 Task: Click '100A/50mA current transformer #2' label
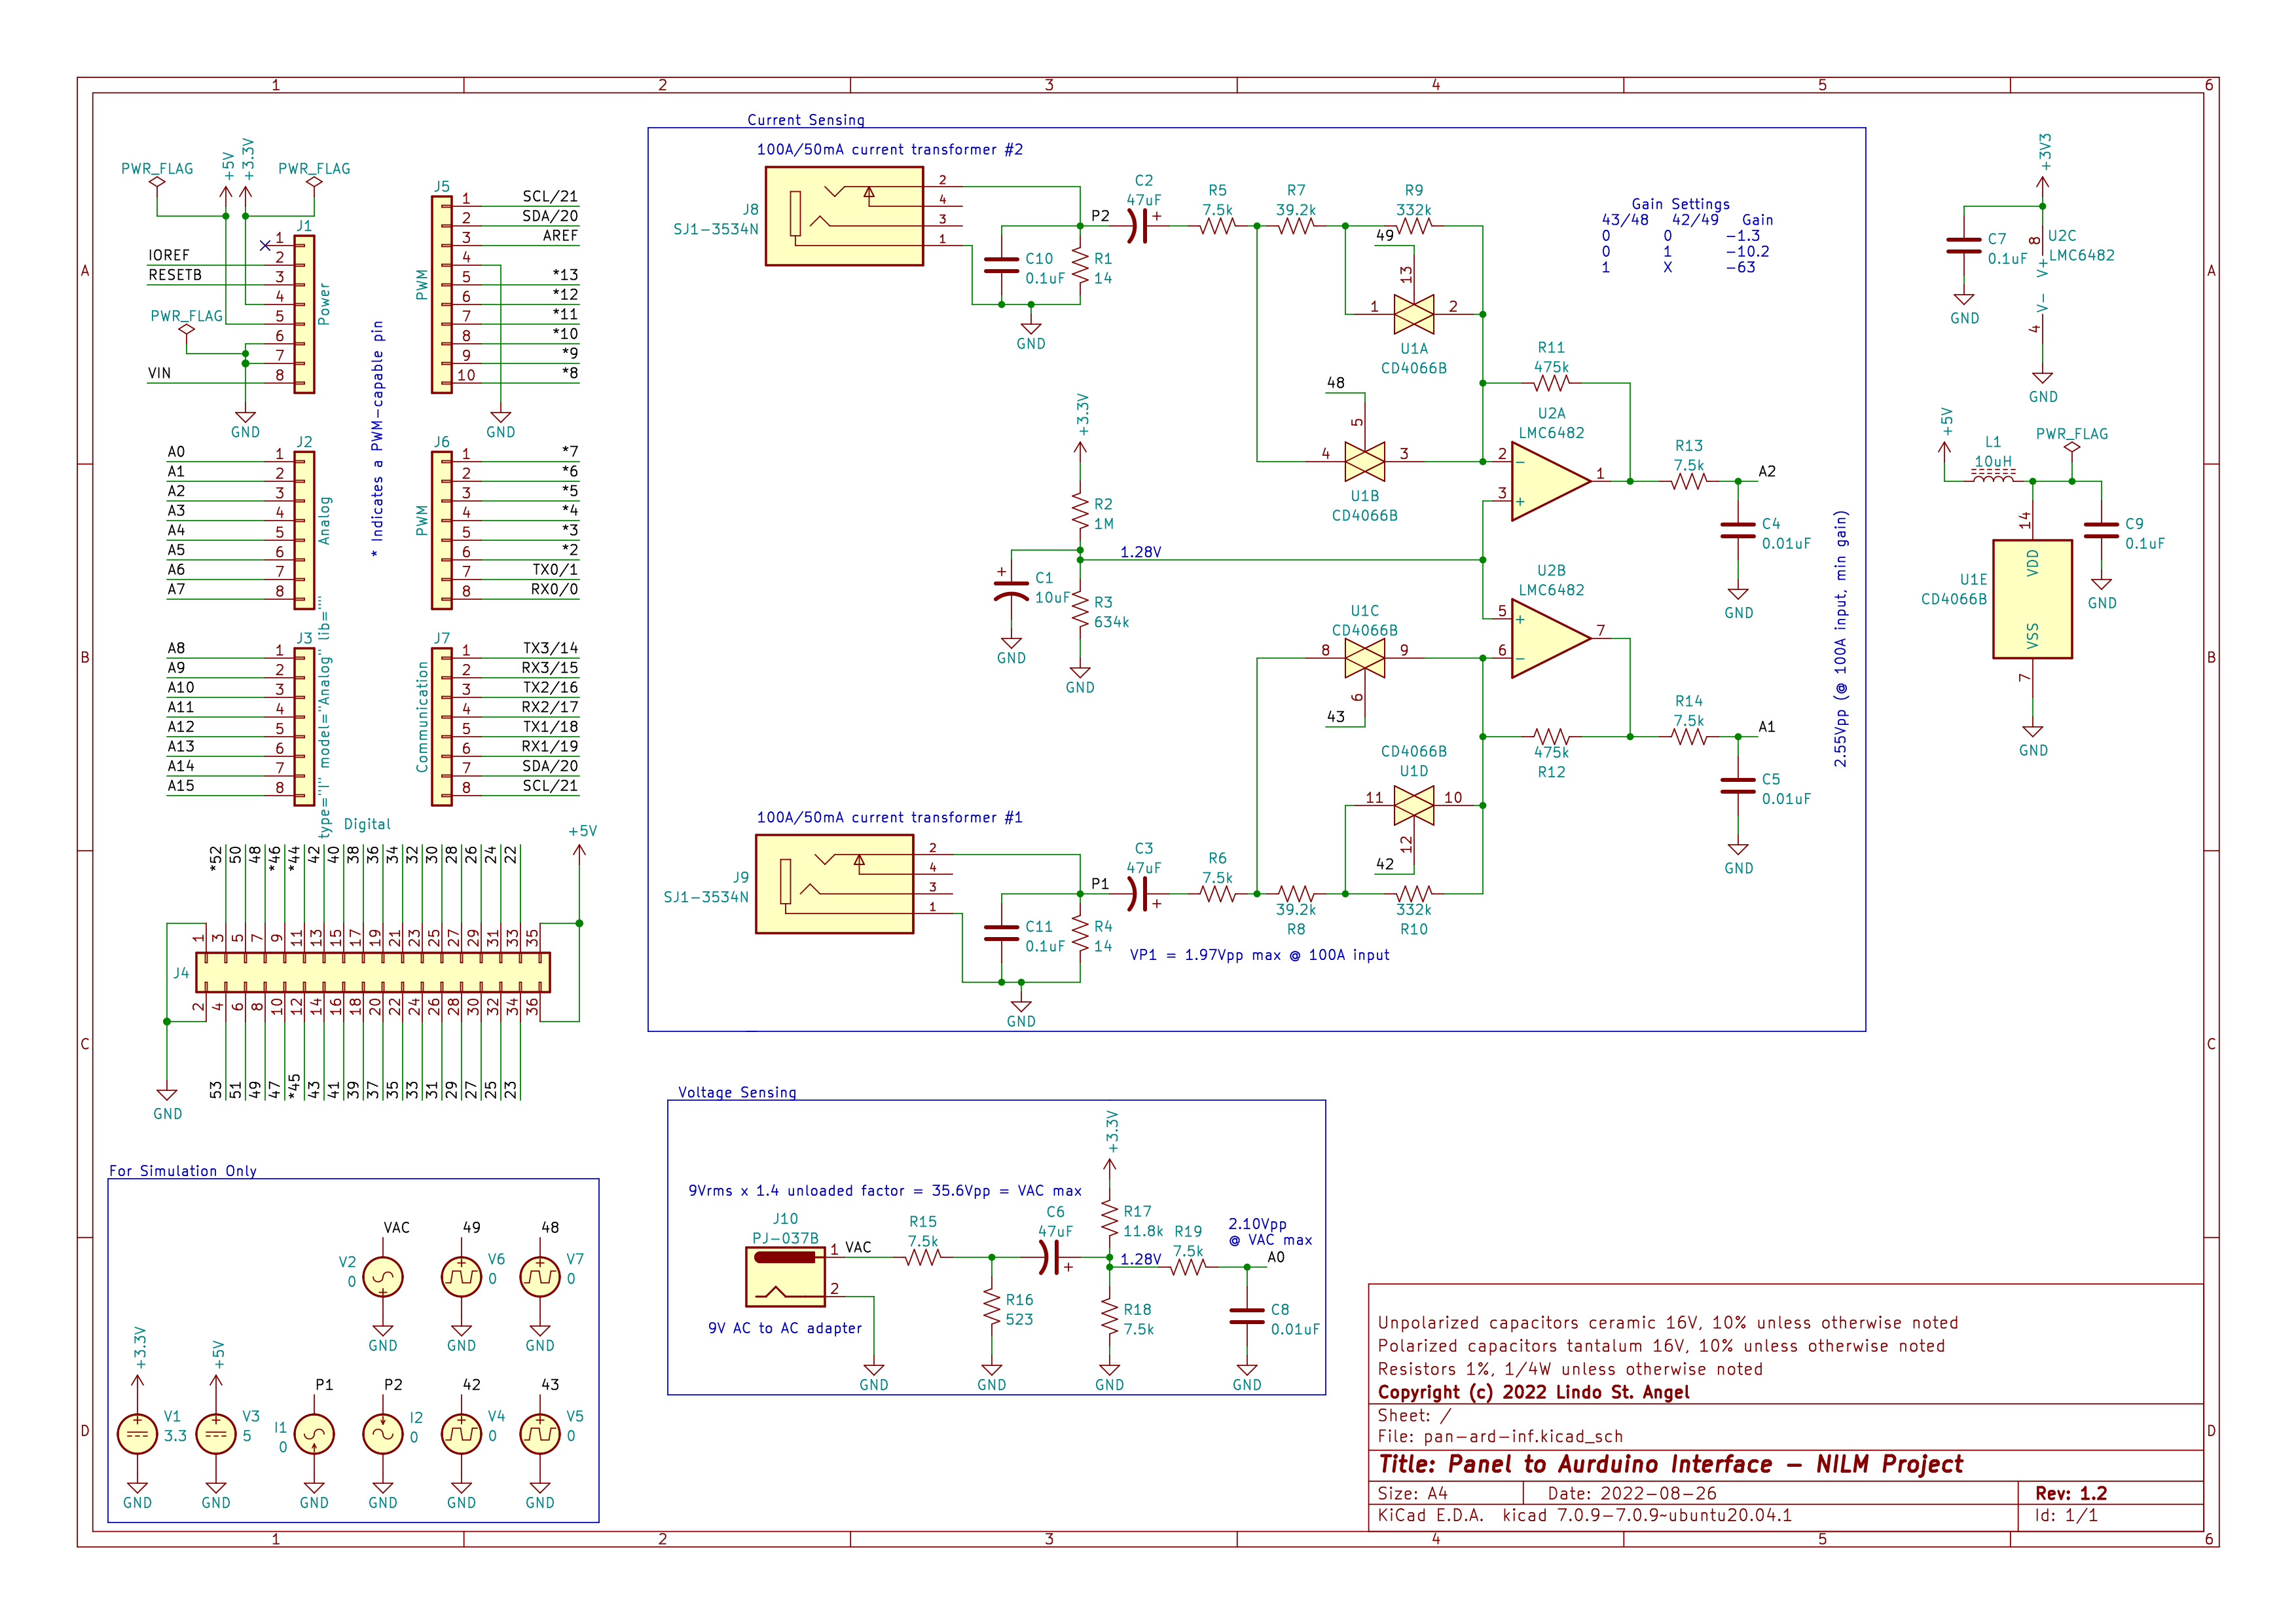(890, 150)
